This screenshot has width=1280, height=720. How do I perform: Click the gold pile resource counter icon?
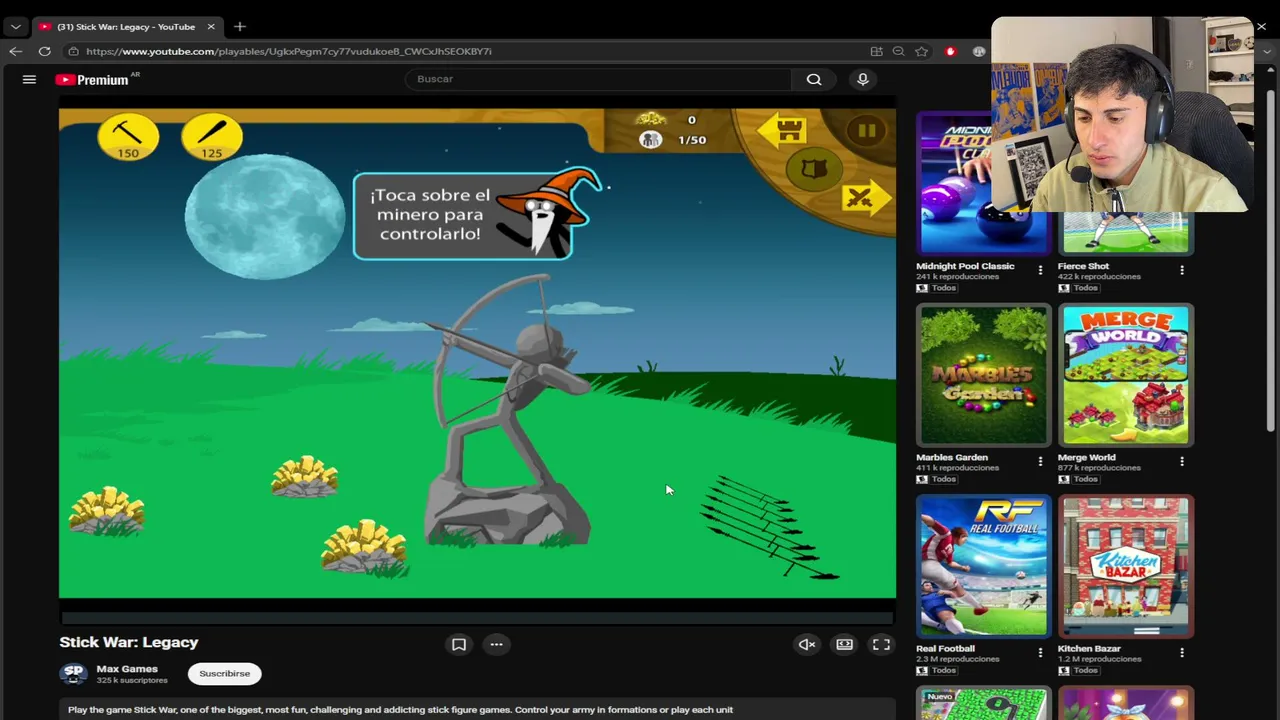point(651,120)
